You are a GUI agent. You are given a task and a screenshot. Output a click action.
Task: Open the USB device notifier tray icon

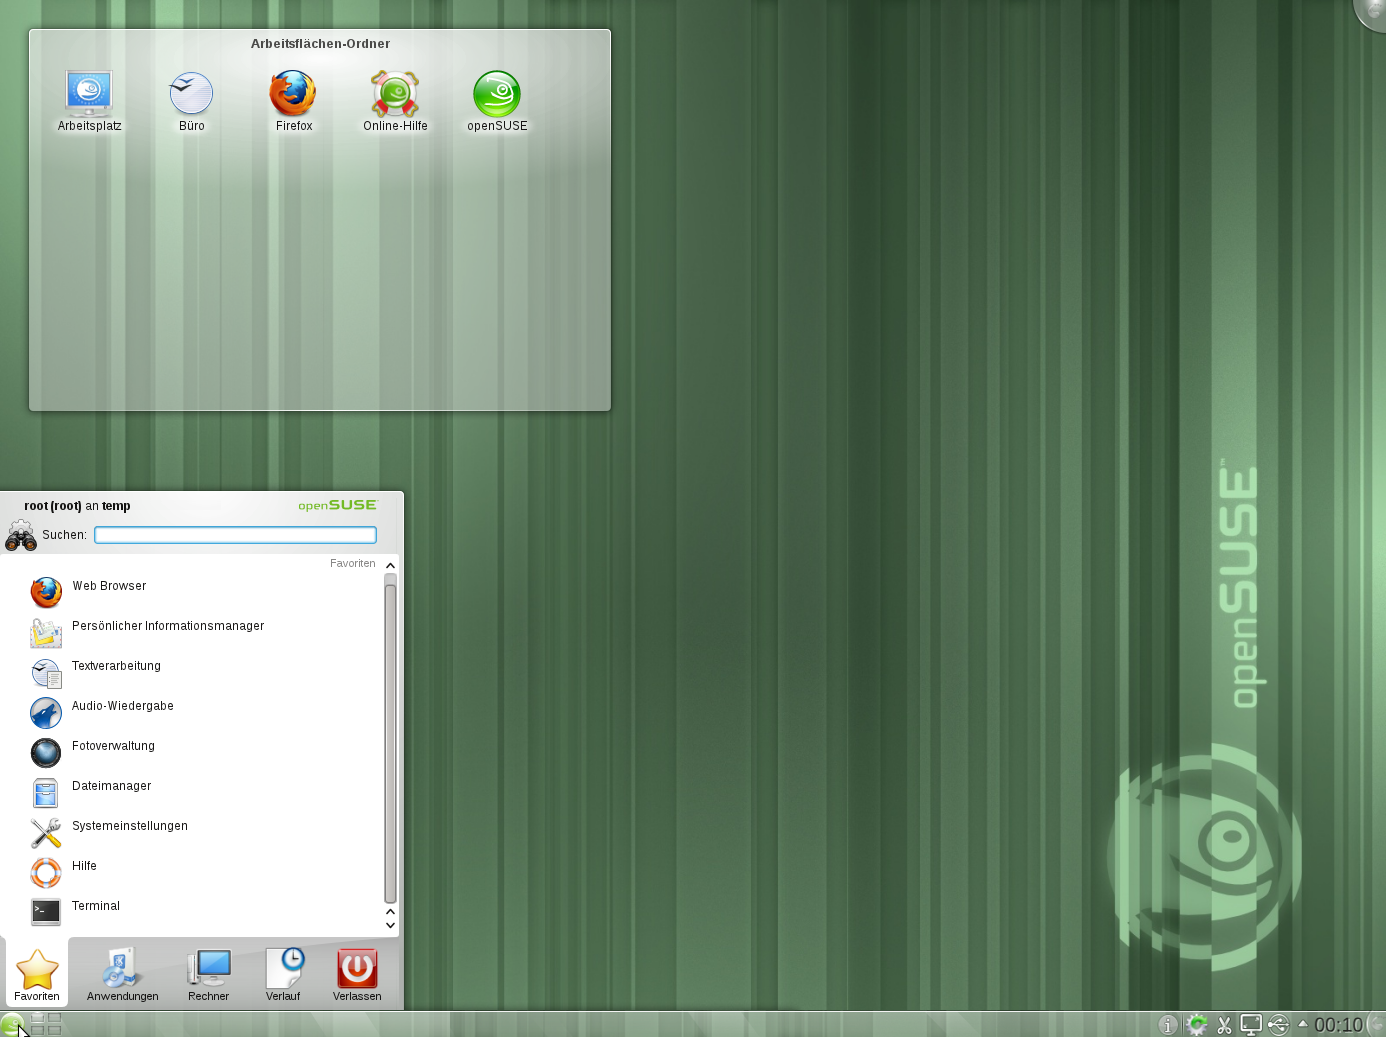[1278, 1025]
